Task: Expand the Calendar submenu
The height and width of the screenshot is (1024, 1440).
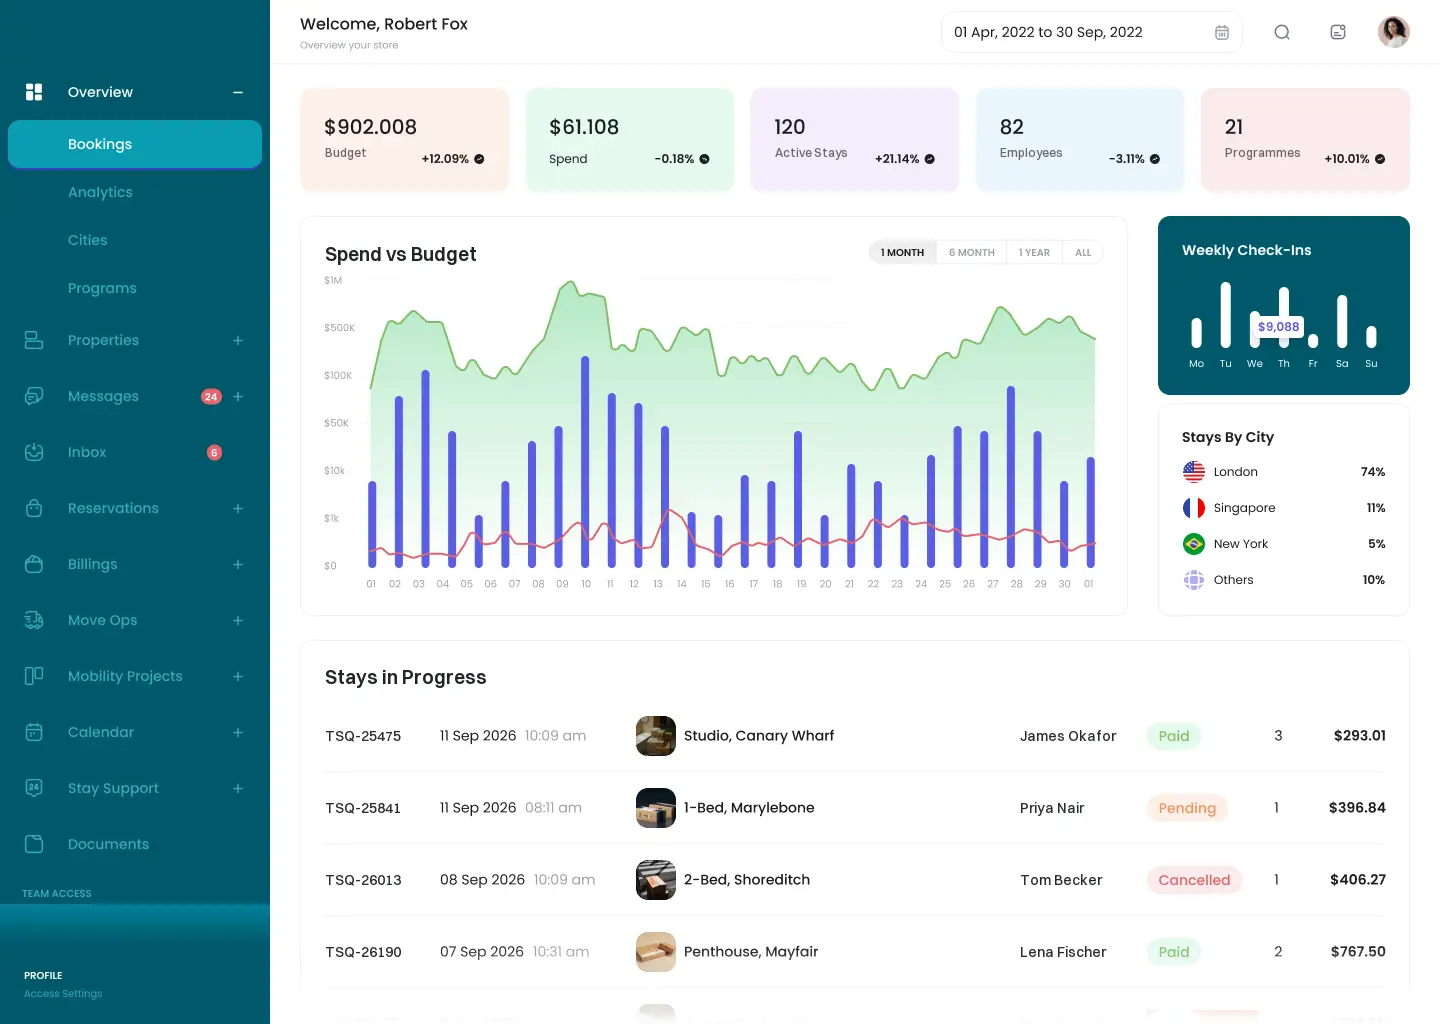Action: click(x=238, y=732)
